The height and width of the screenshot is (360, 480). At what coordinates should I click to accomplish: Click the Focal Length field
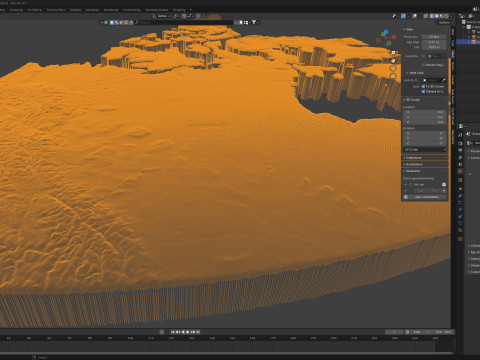click(434, 37)
